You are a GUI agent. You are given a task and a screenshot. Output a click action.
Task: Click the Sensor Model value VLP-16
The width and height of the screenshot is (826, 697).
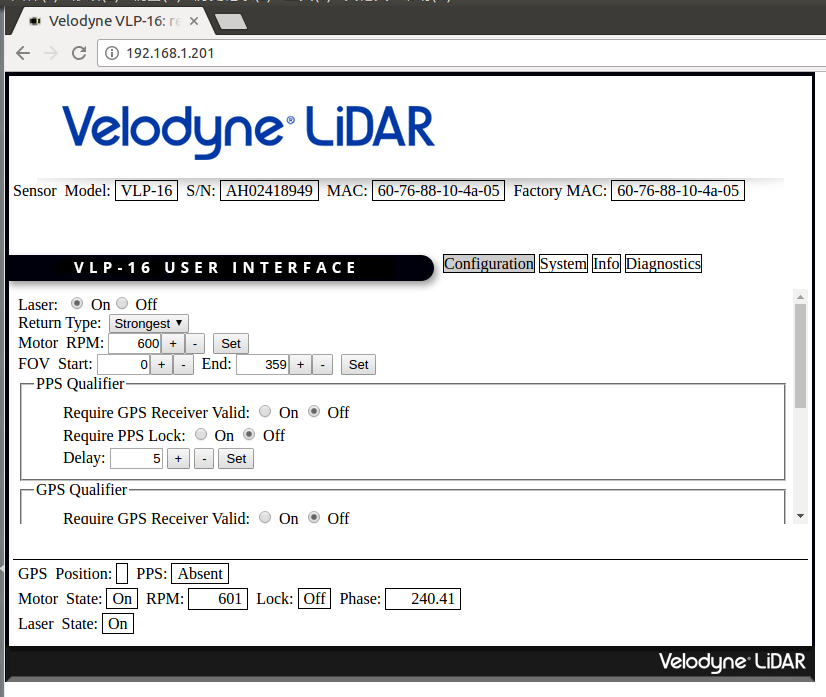point(146,191)
